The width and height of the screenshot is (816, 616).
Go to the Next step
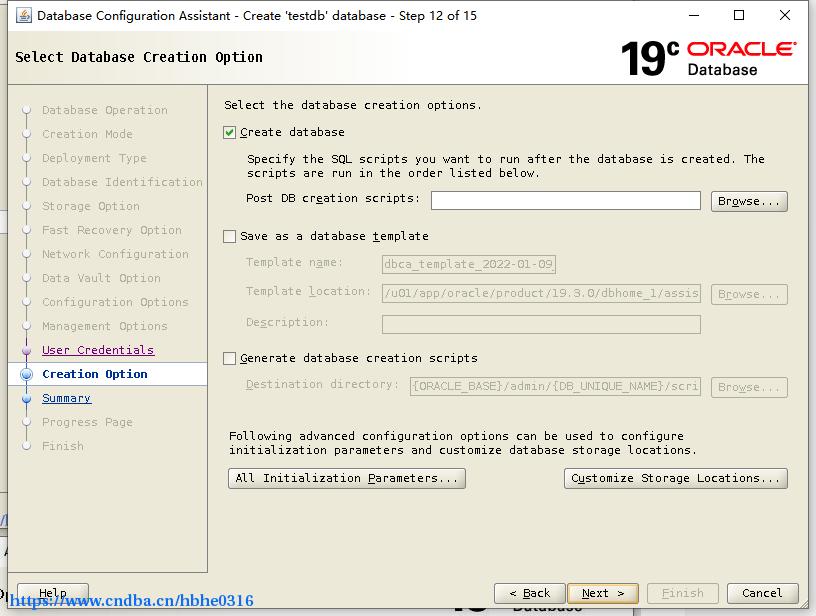pyautogui.click(x=603, y=593)
